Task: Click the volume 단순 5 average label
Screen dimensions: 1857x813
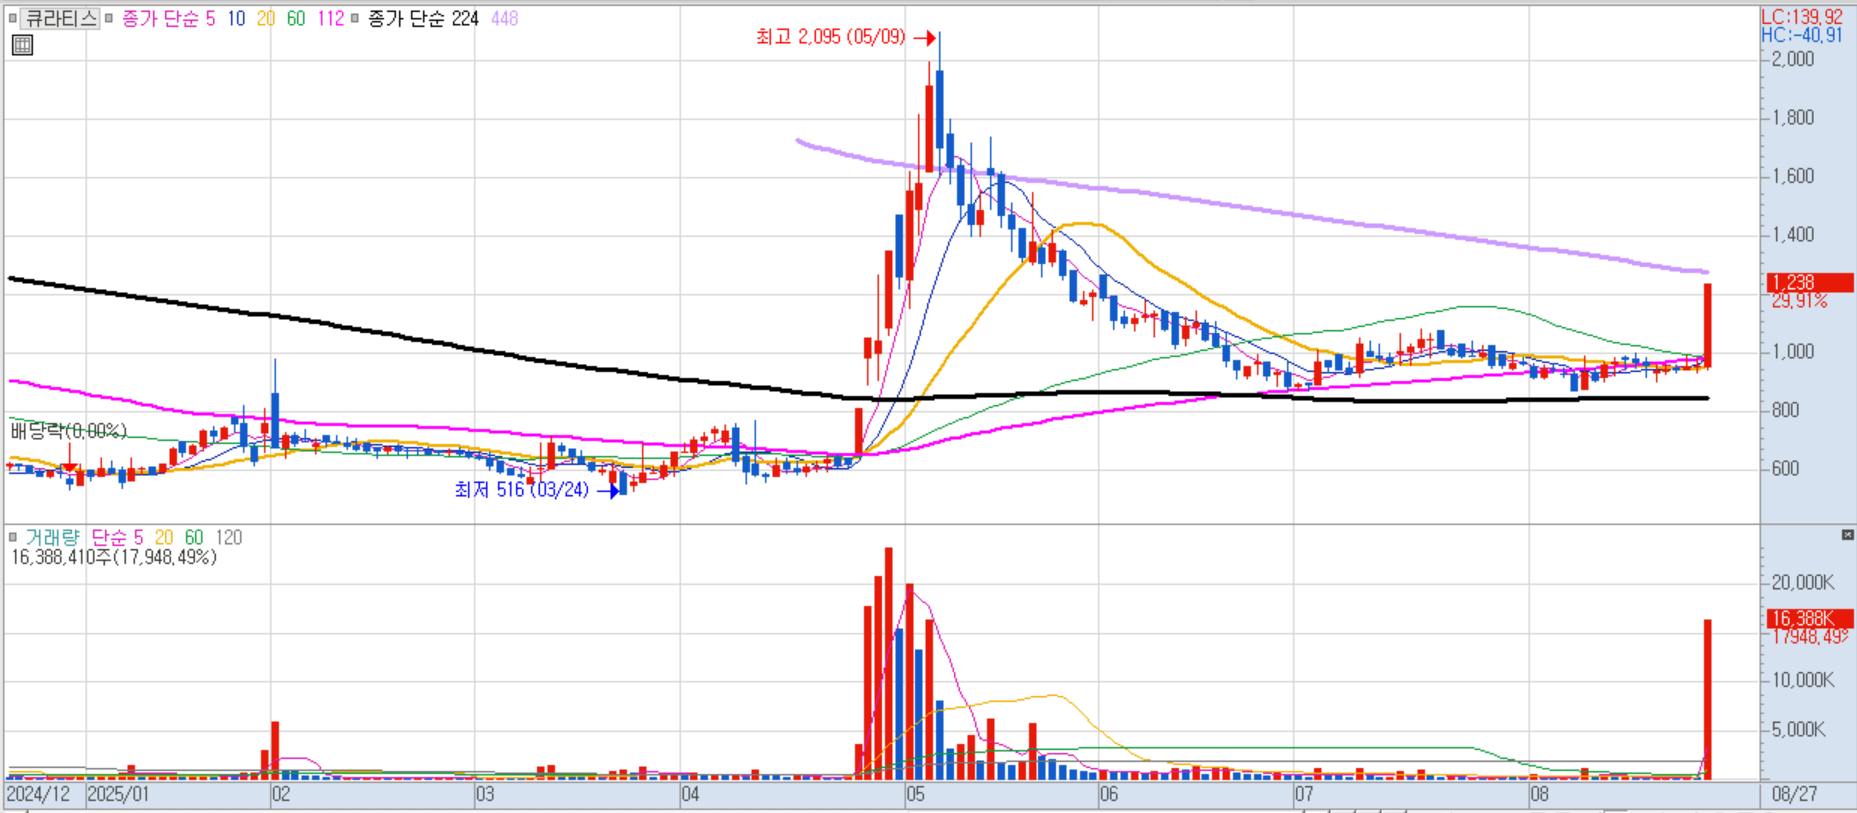Action: tap(117, 537)
